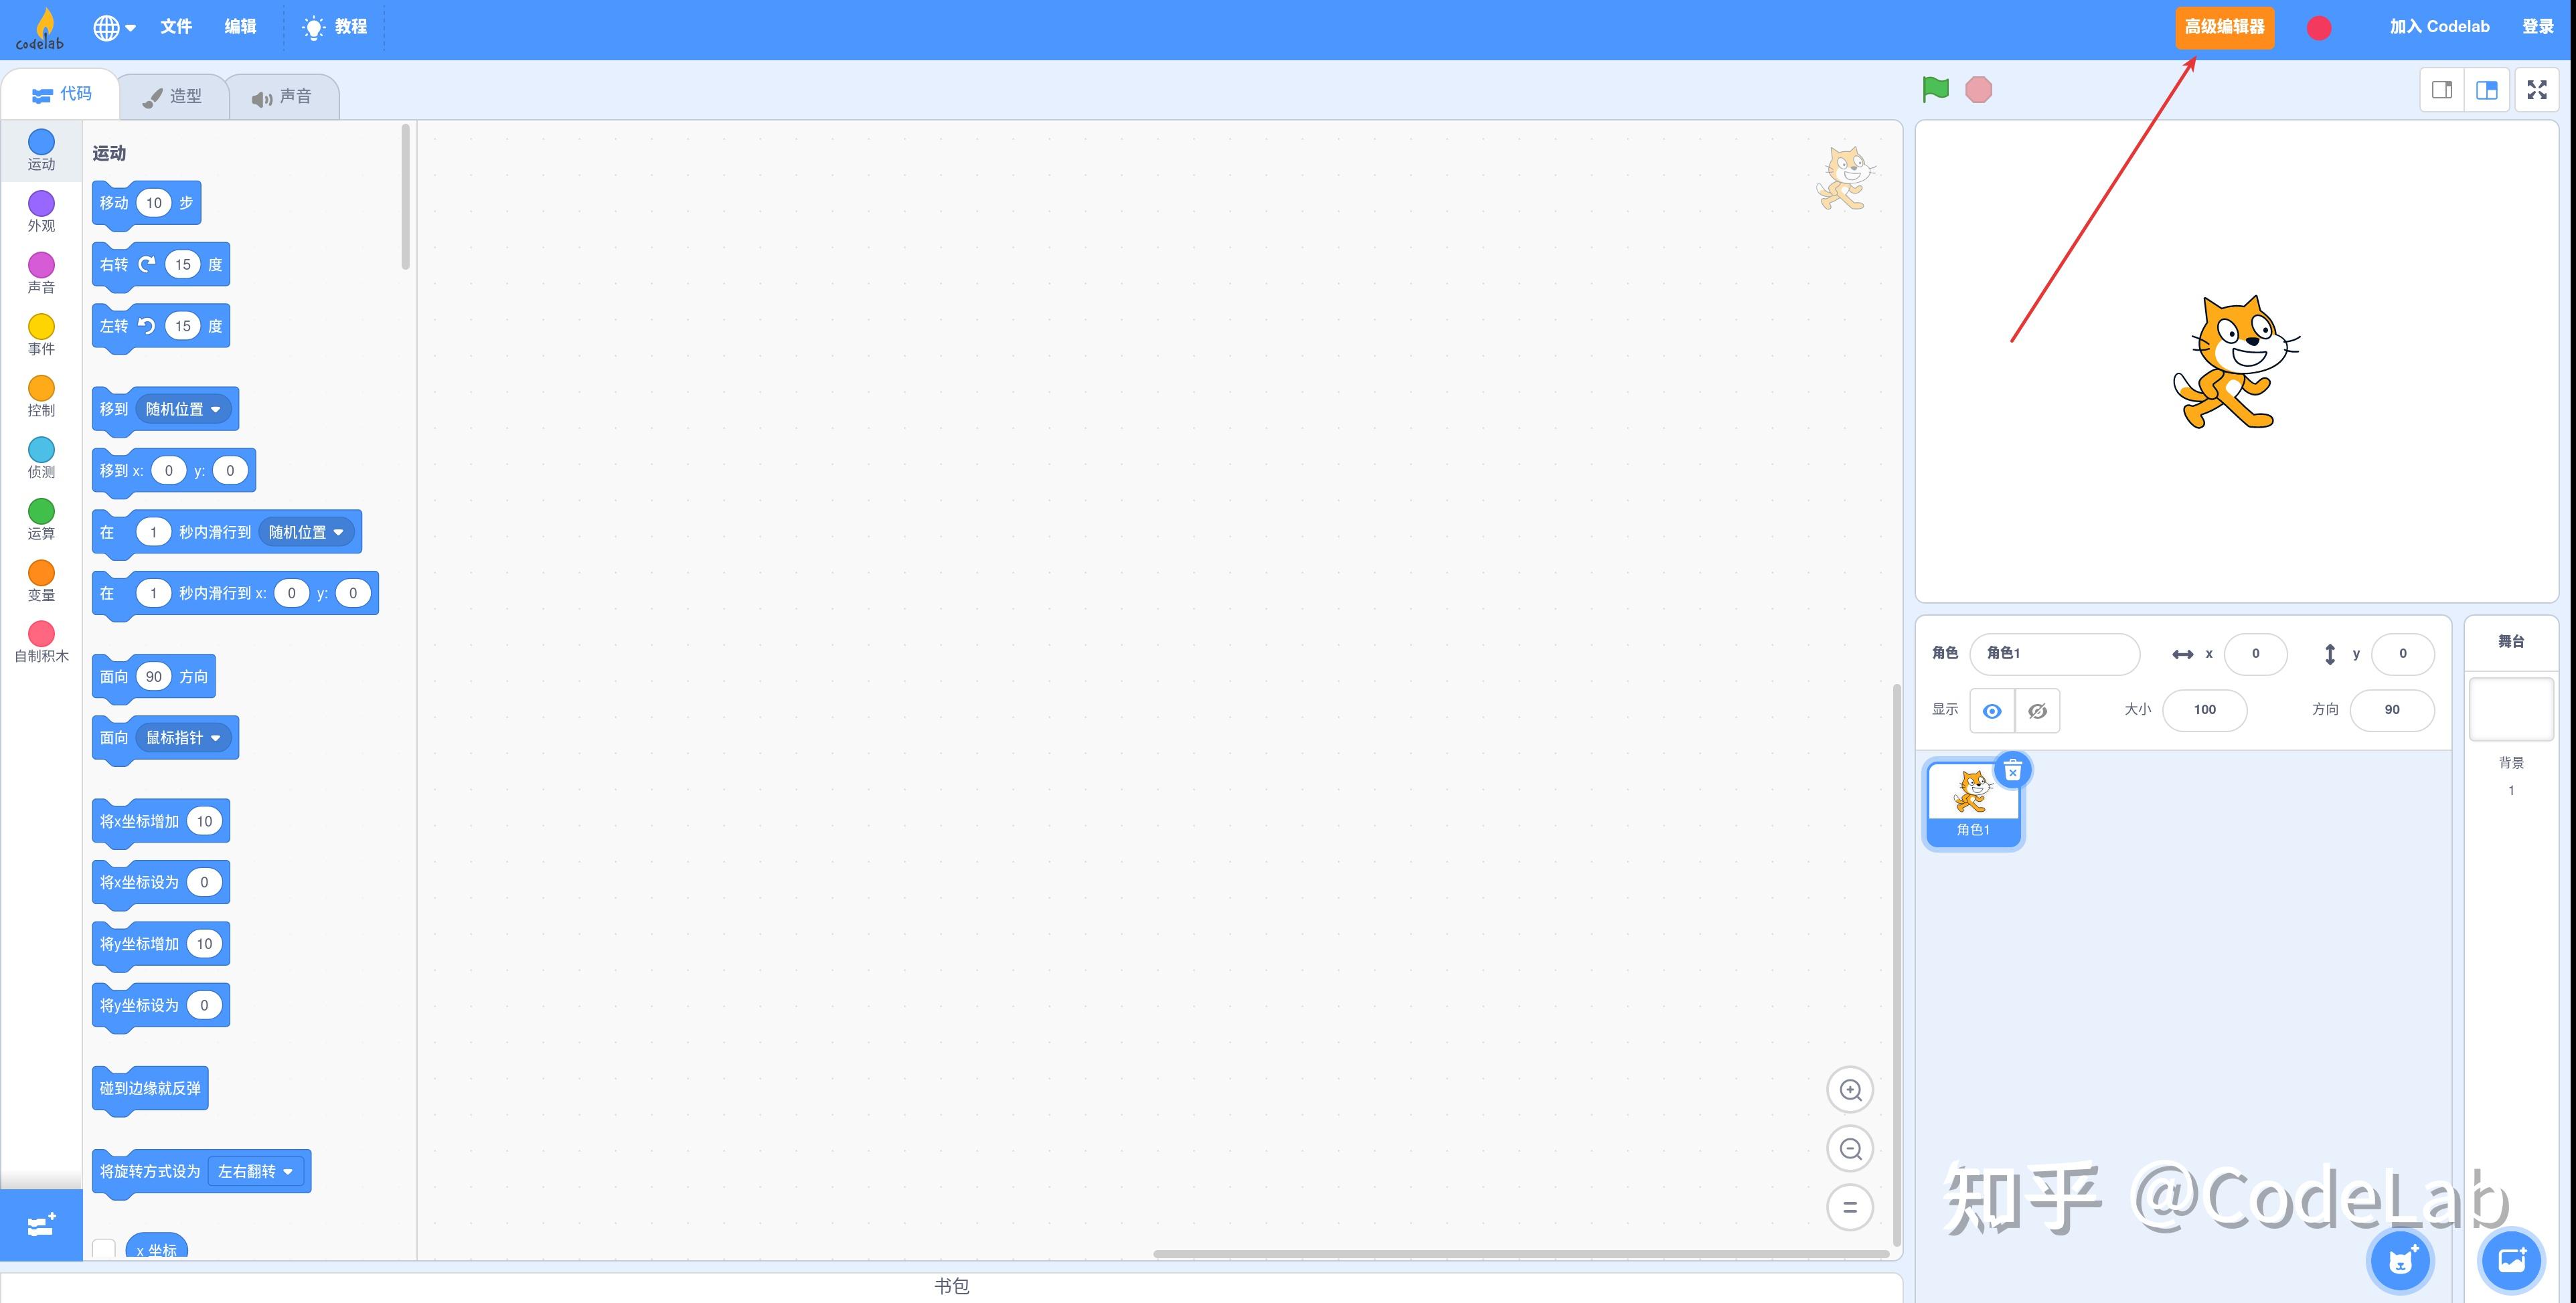The image size is (2576, 1303).
Task: Check the x 坐标 reporter checkbox
Action: 104,1249
